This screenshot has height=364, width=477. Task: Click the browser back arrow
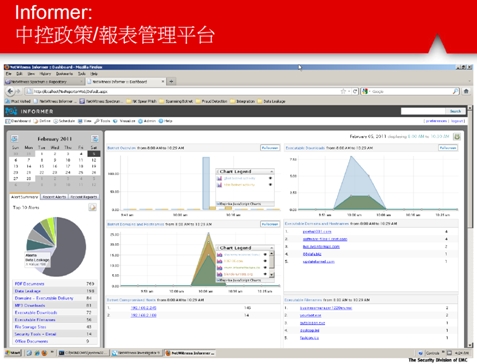10,91
